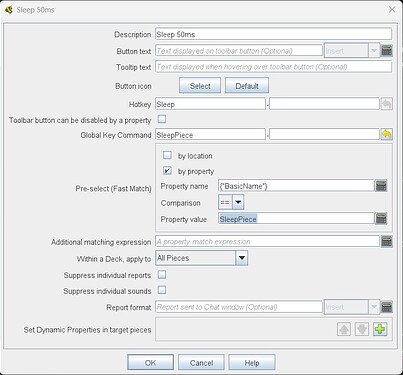Open expression builder for Report format
Image resolution: width=403 pixels, height=375 pixels.
pos(387,307)
